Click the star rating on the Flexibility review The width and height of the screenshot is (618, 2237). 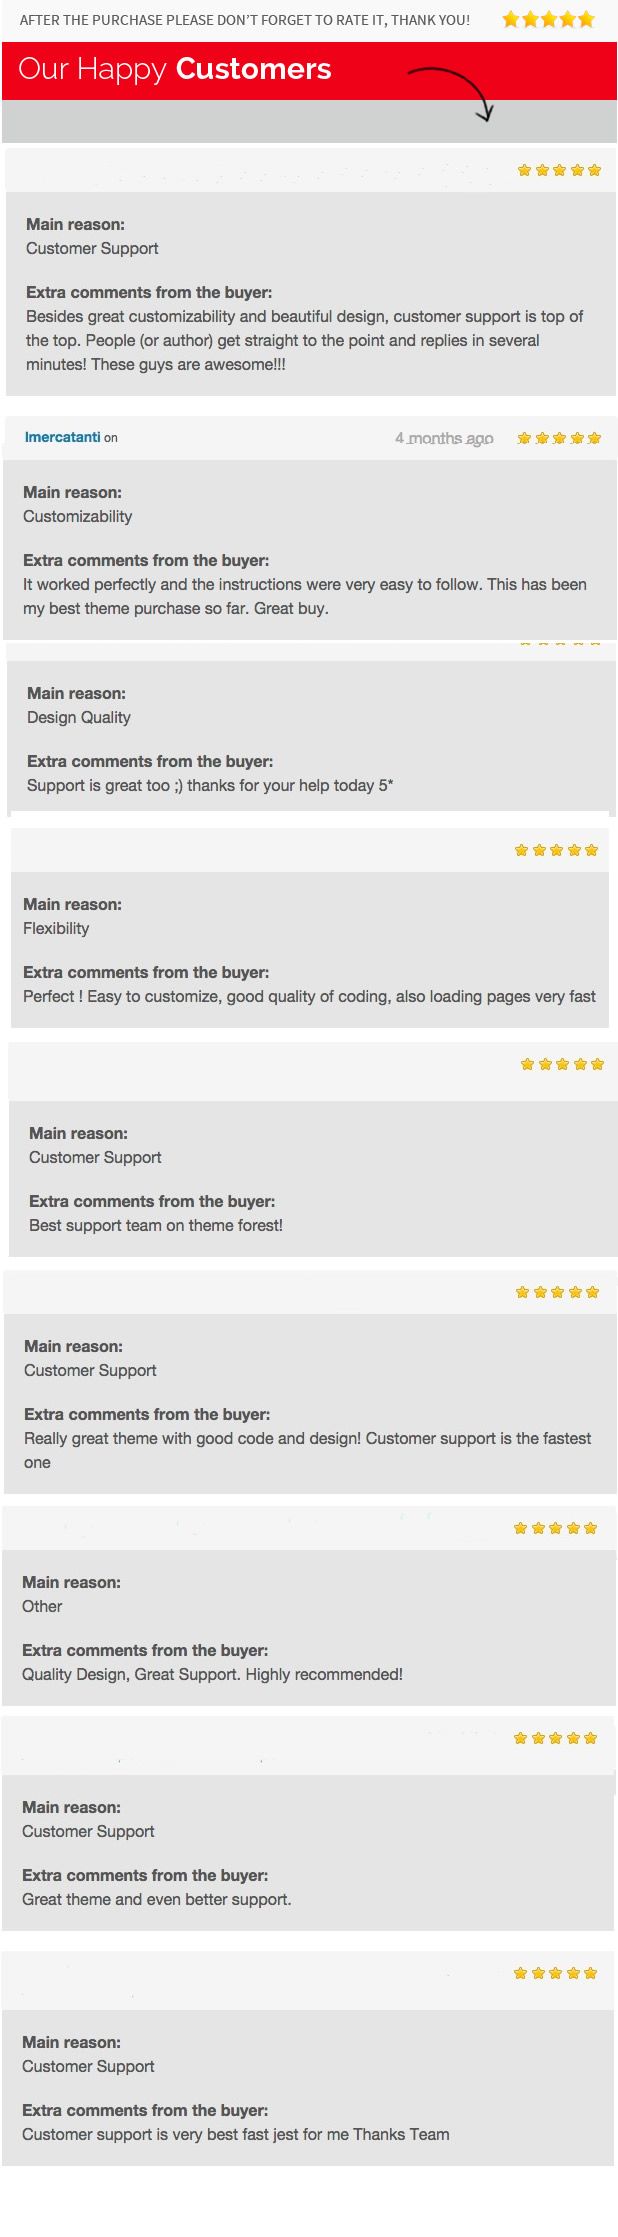556,850
